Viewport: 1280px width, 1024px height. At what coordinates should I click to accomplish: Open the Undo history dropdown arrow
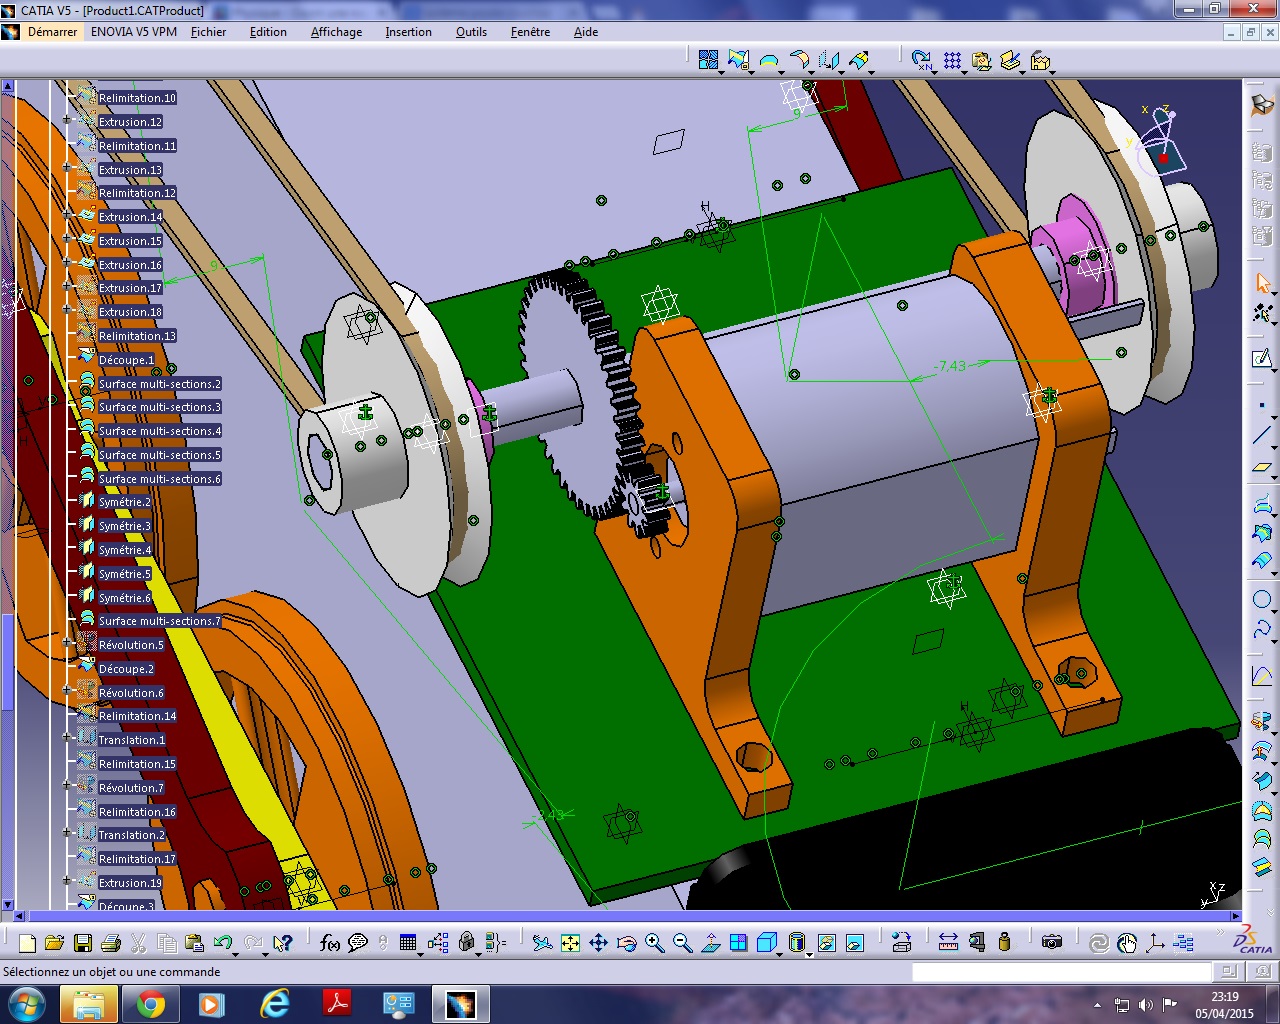click(x=236, y=953)
